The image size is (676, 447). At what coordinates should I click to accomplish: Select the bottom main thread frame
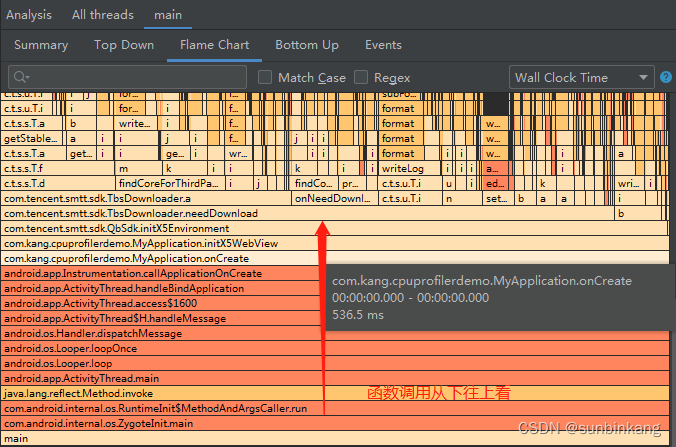(335, 438)
